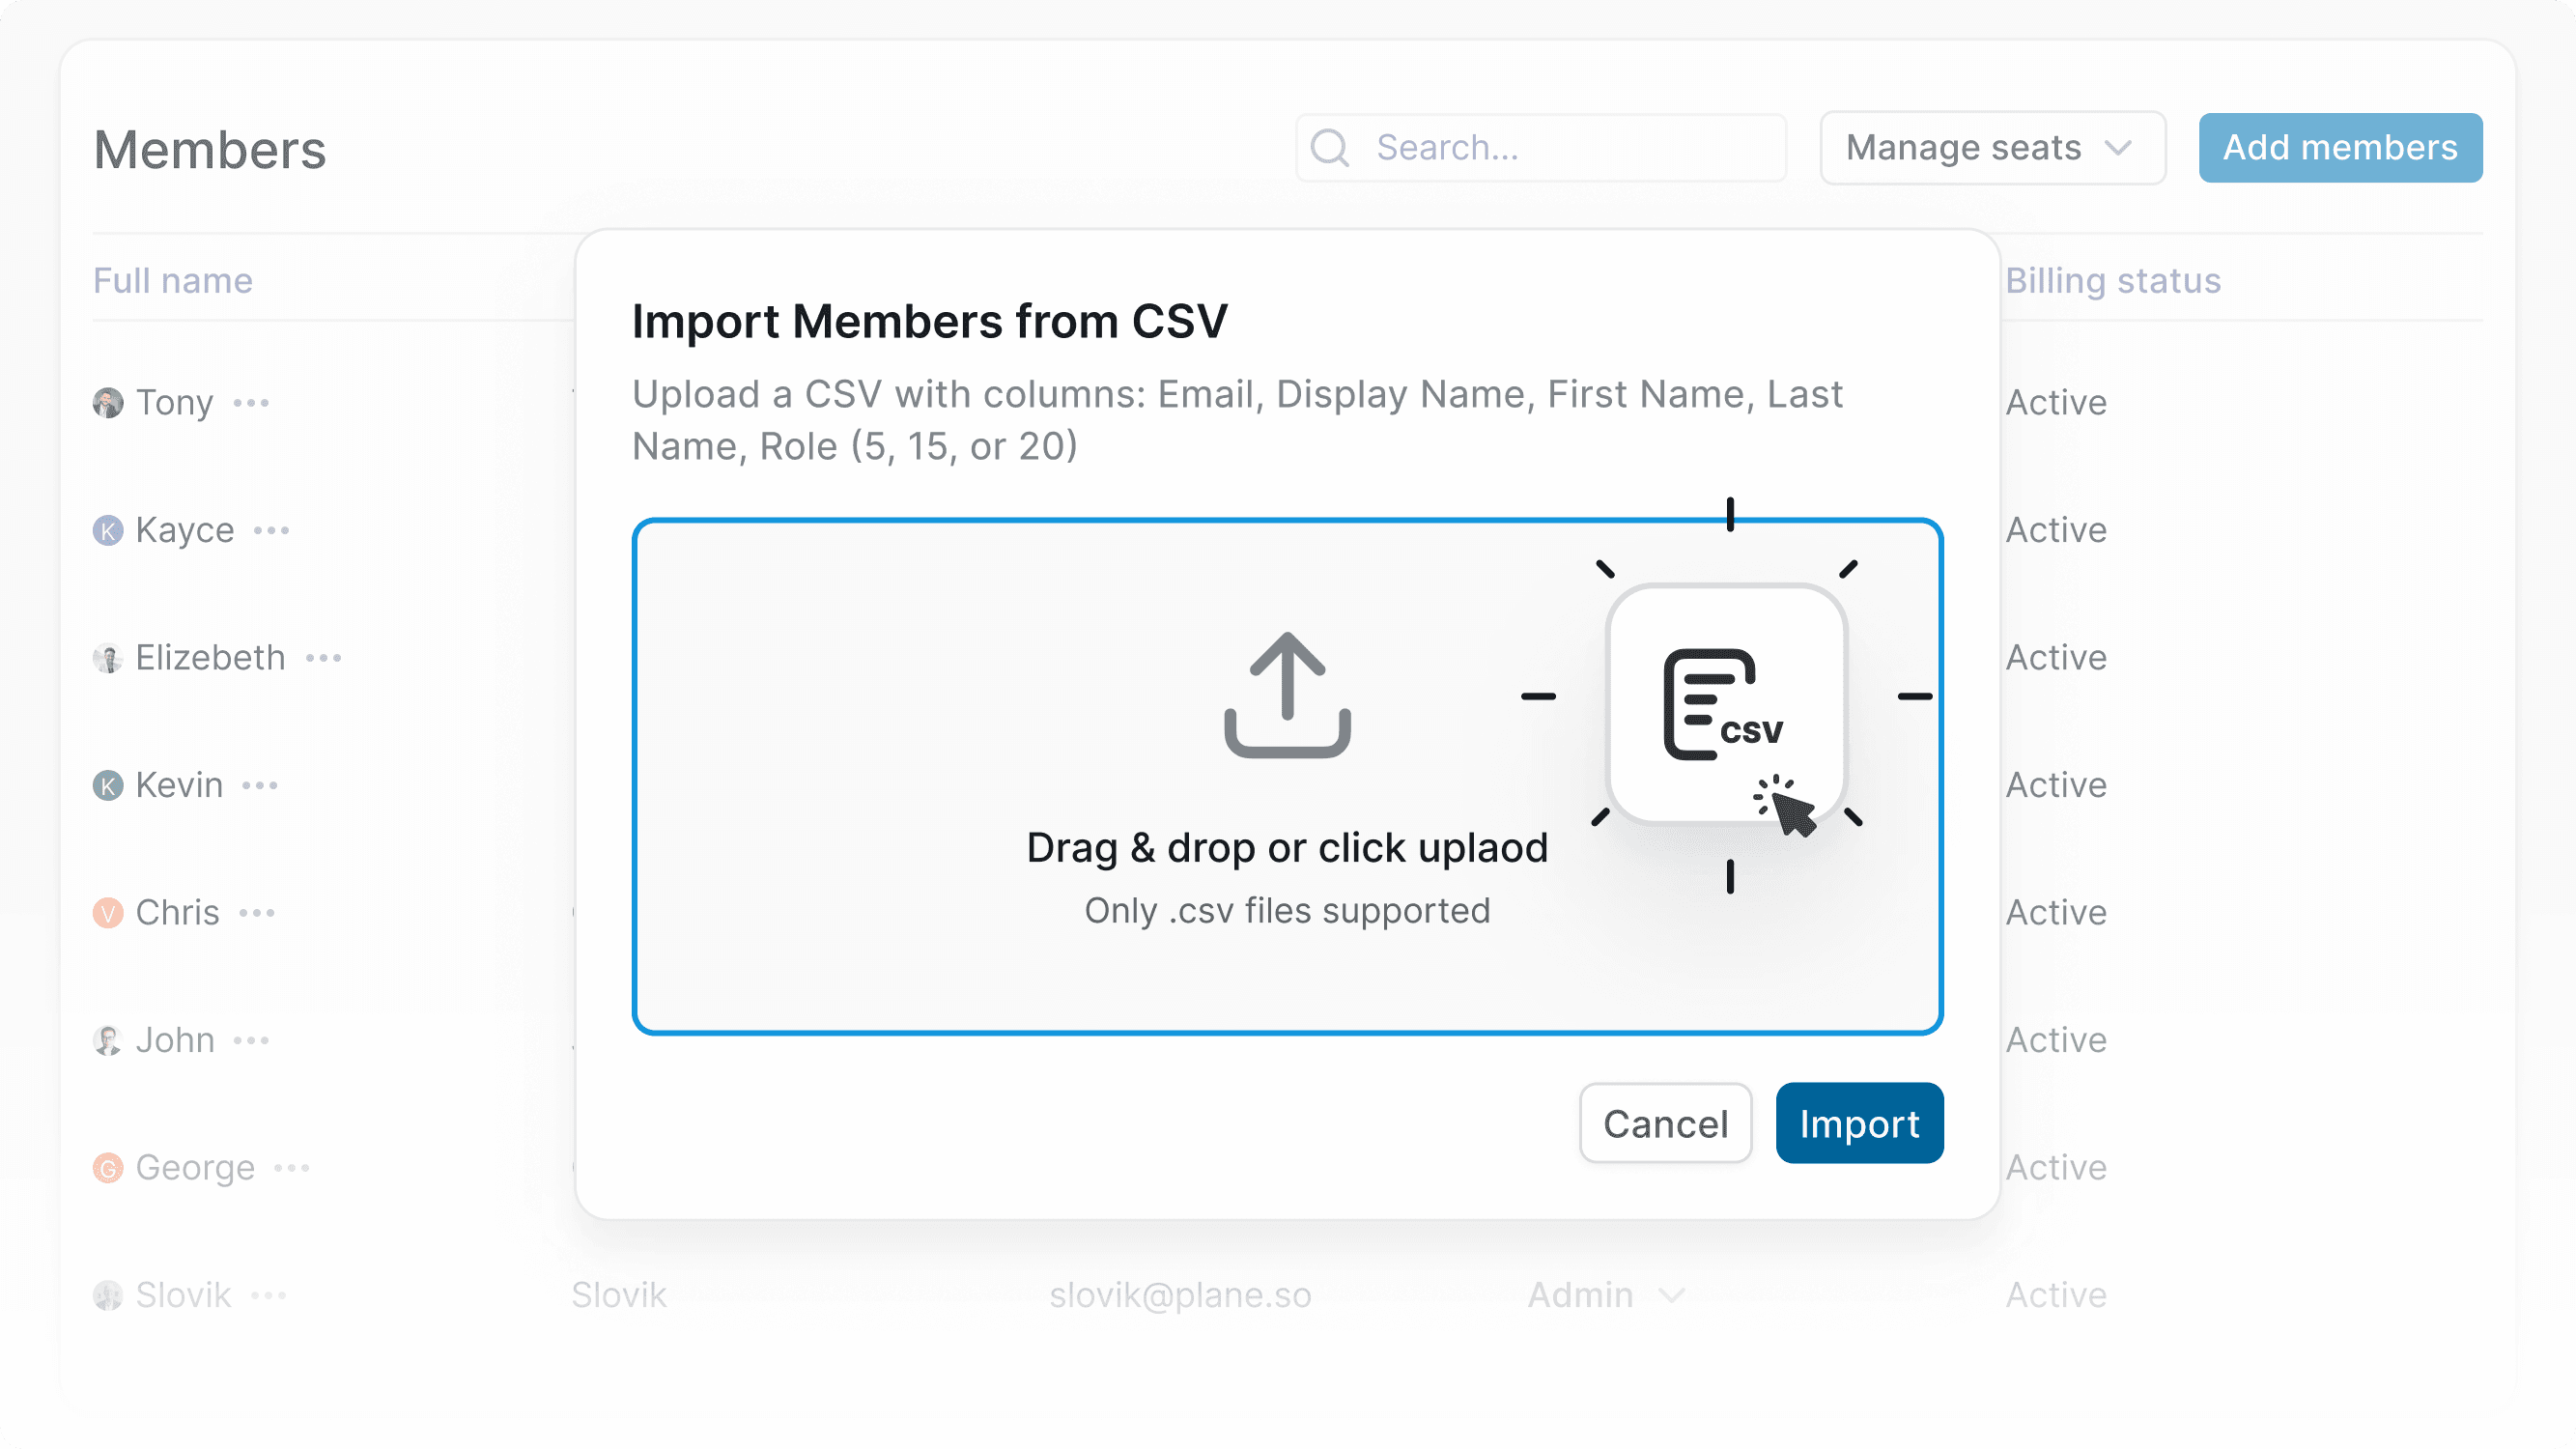Click Kevin's avatar icon
This screenshot has height=1449, width=2576.
pos(108,785)
